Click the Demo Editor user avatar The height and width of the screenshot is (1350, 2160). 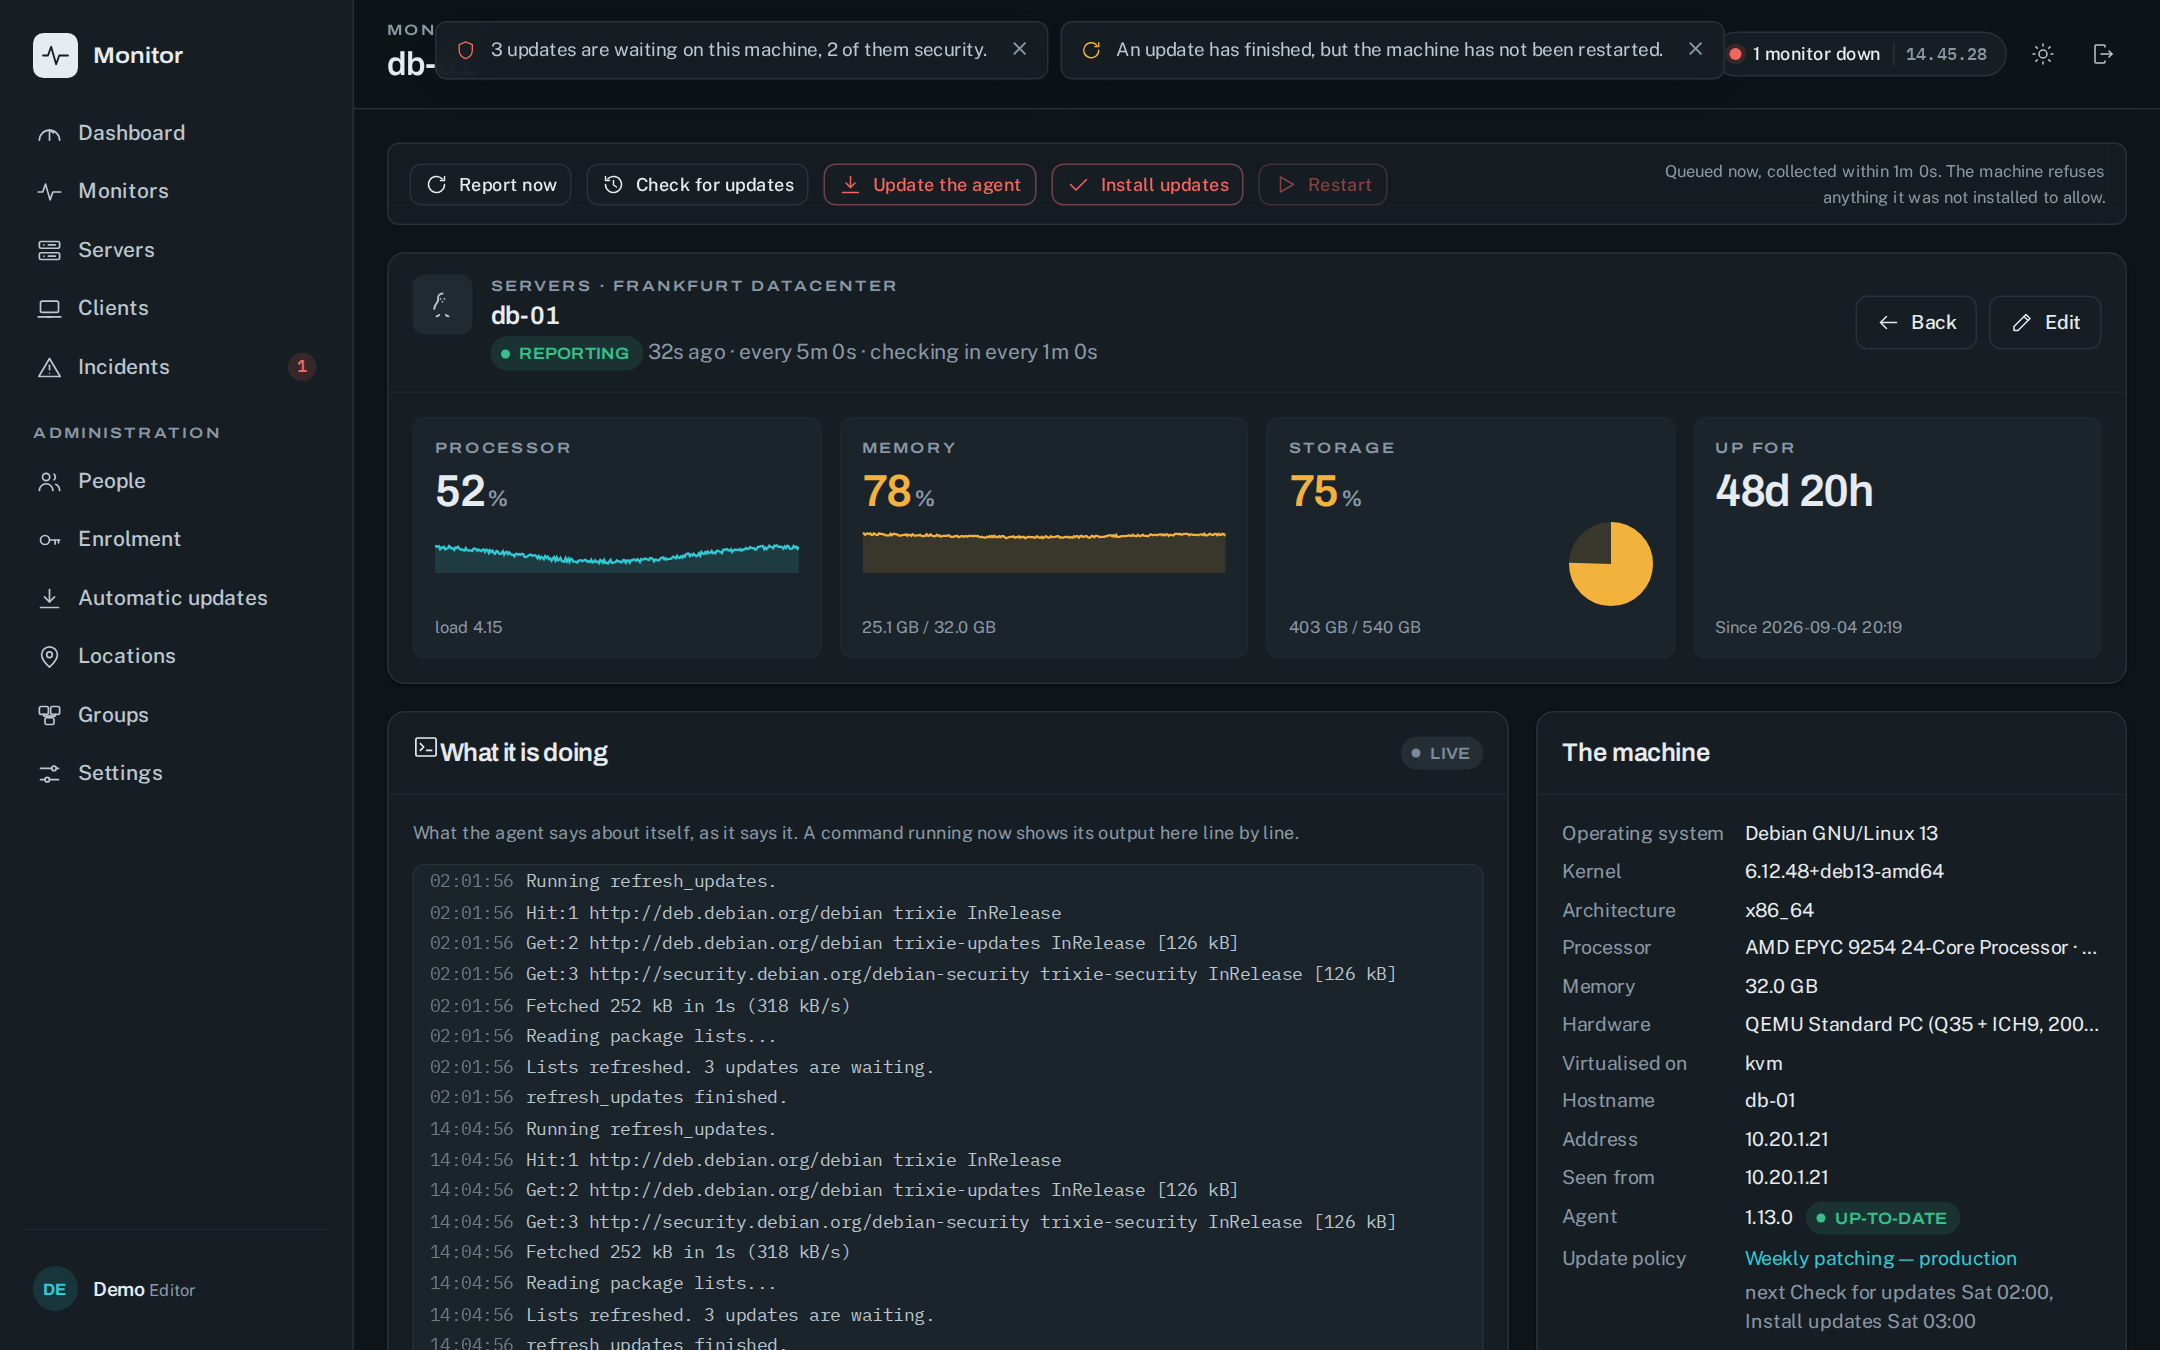click(x=55, y=1290)
